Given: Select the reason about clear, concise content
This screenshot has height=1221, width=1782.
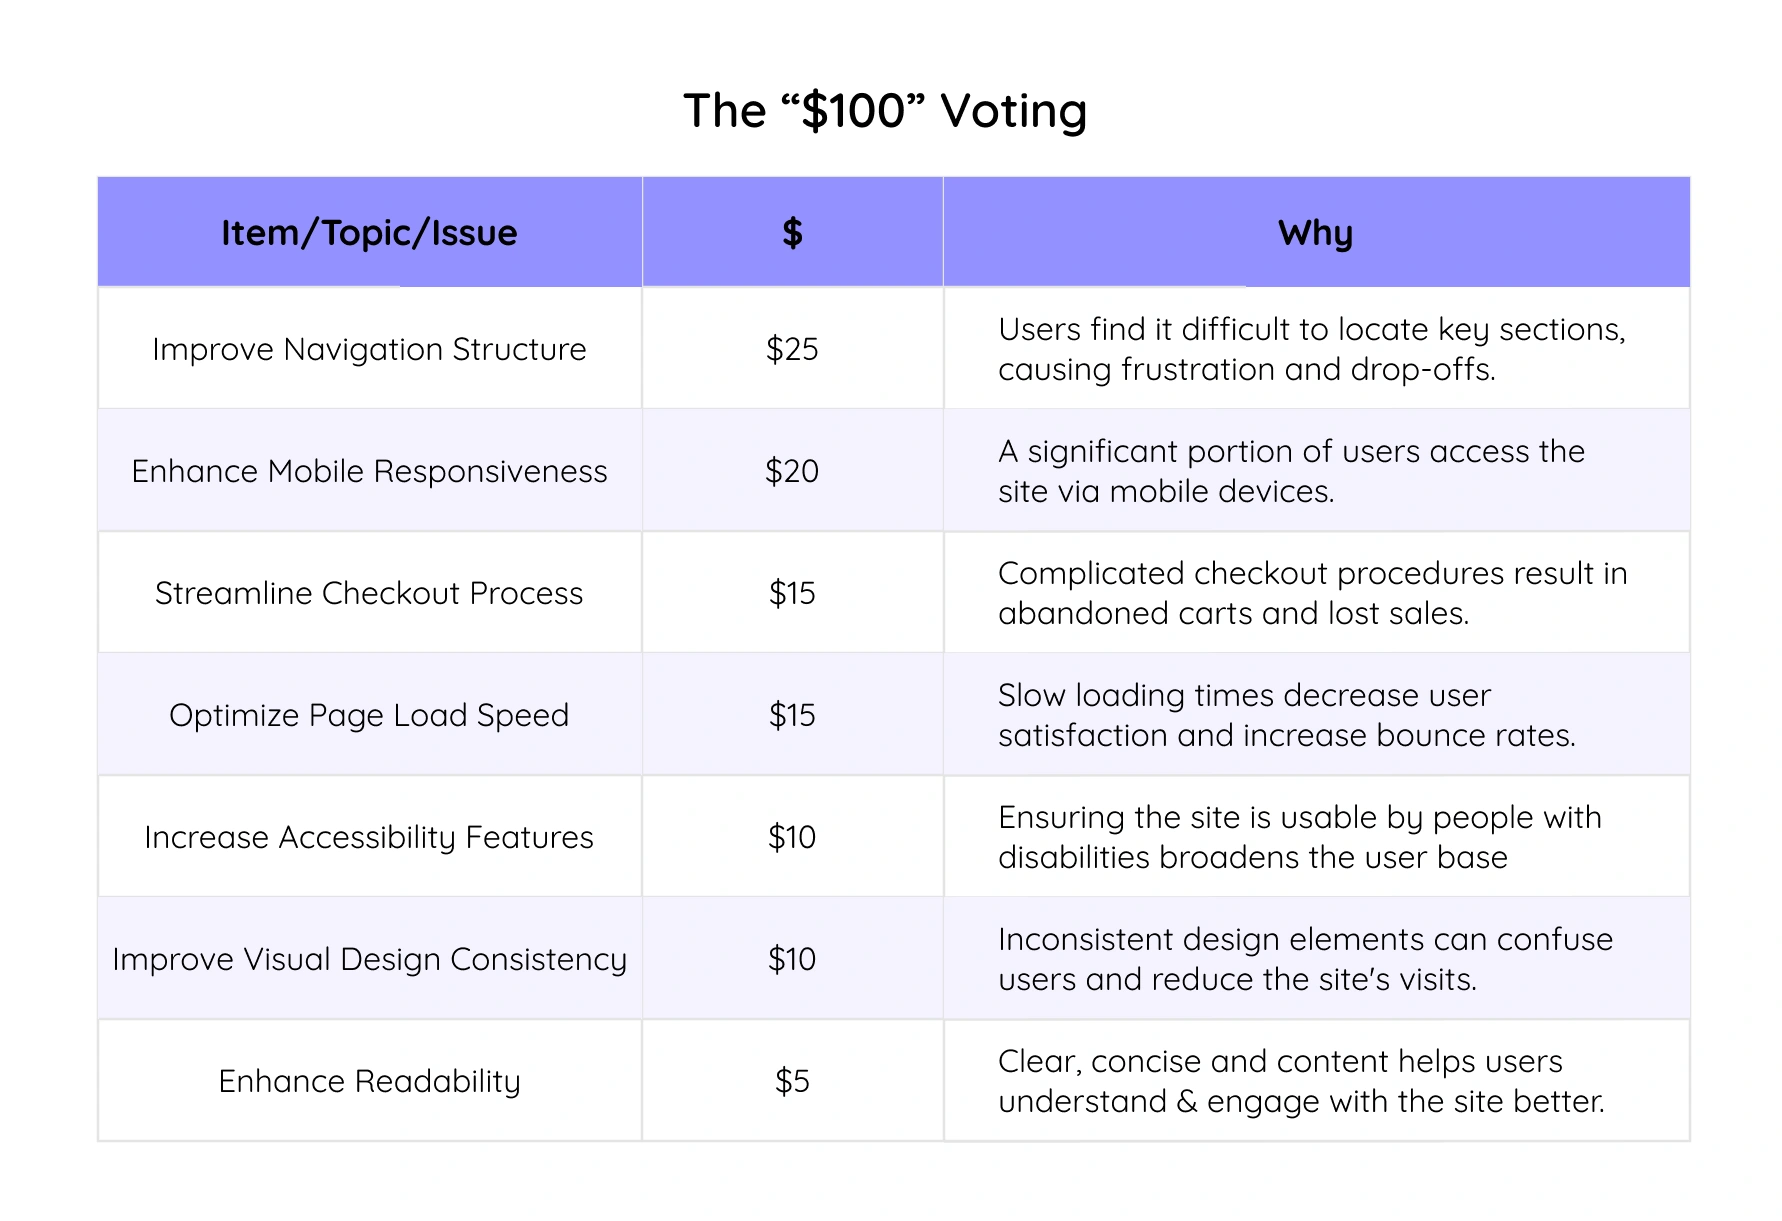Looking at the screenshot, I should point(1301,1081).
